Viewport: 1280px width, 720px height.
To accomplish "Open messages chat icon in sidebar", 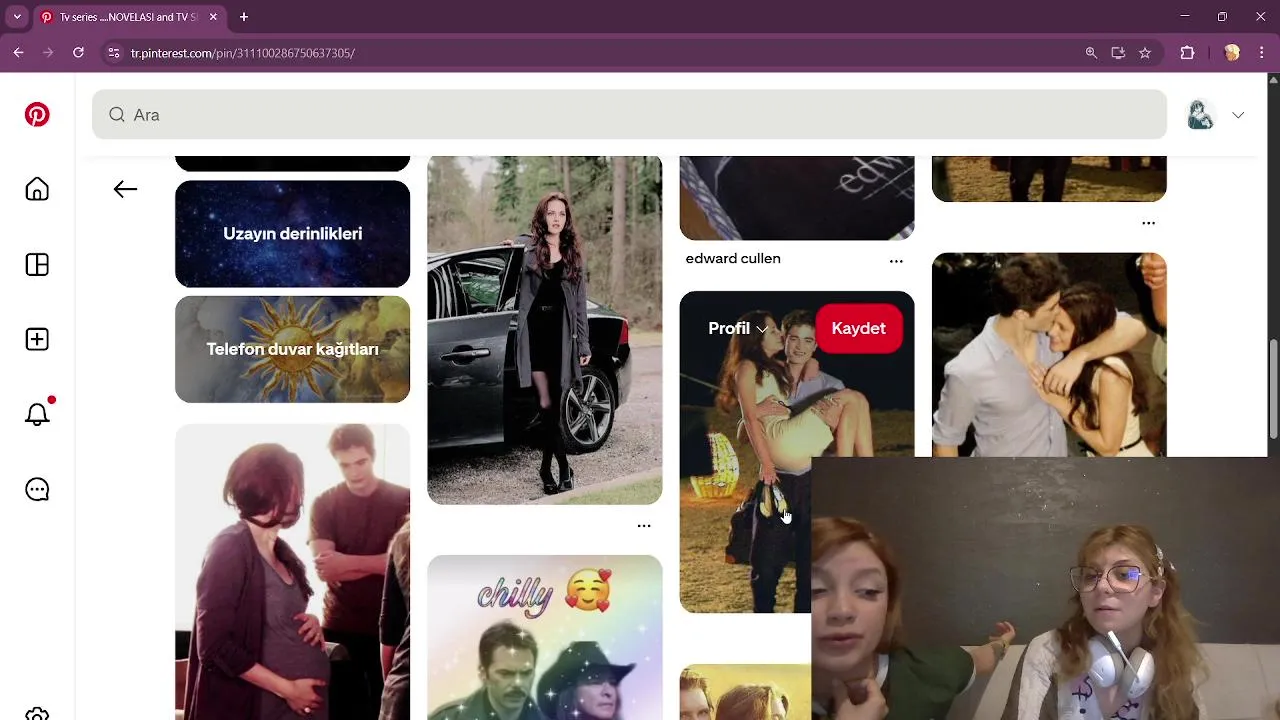I will click(x=37, y=490).
